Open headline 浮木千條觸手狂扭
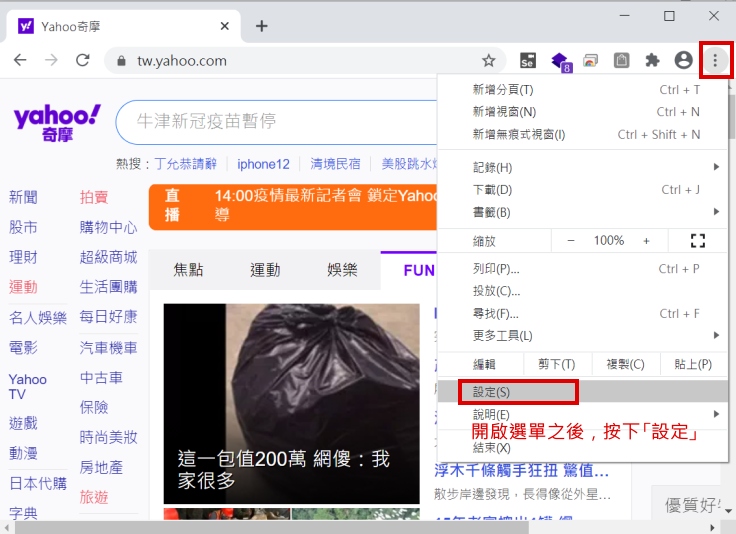Viewport: 736px width, 534px height. 521,470
